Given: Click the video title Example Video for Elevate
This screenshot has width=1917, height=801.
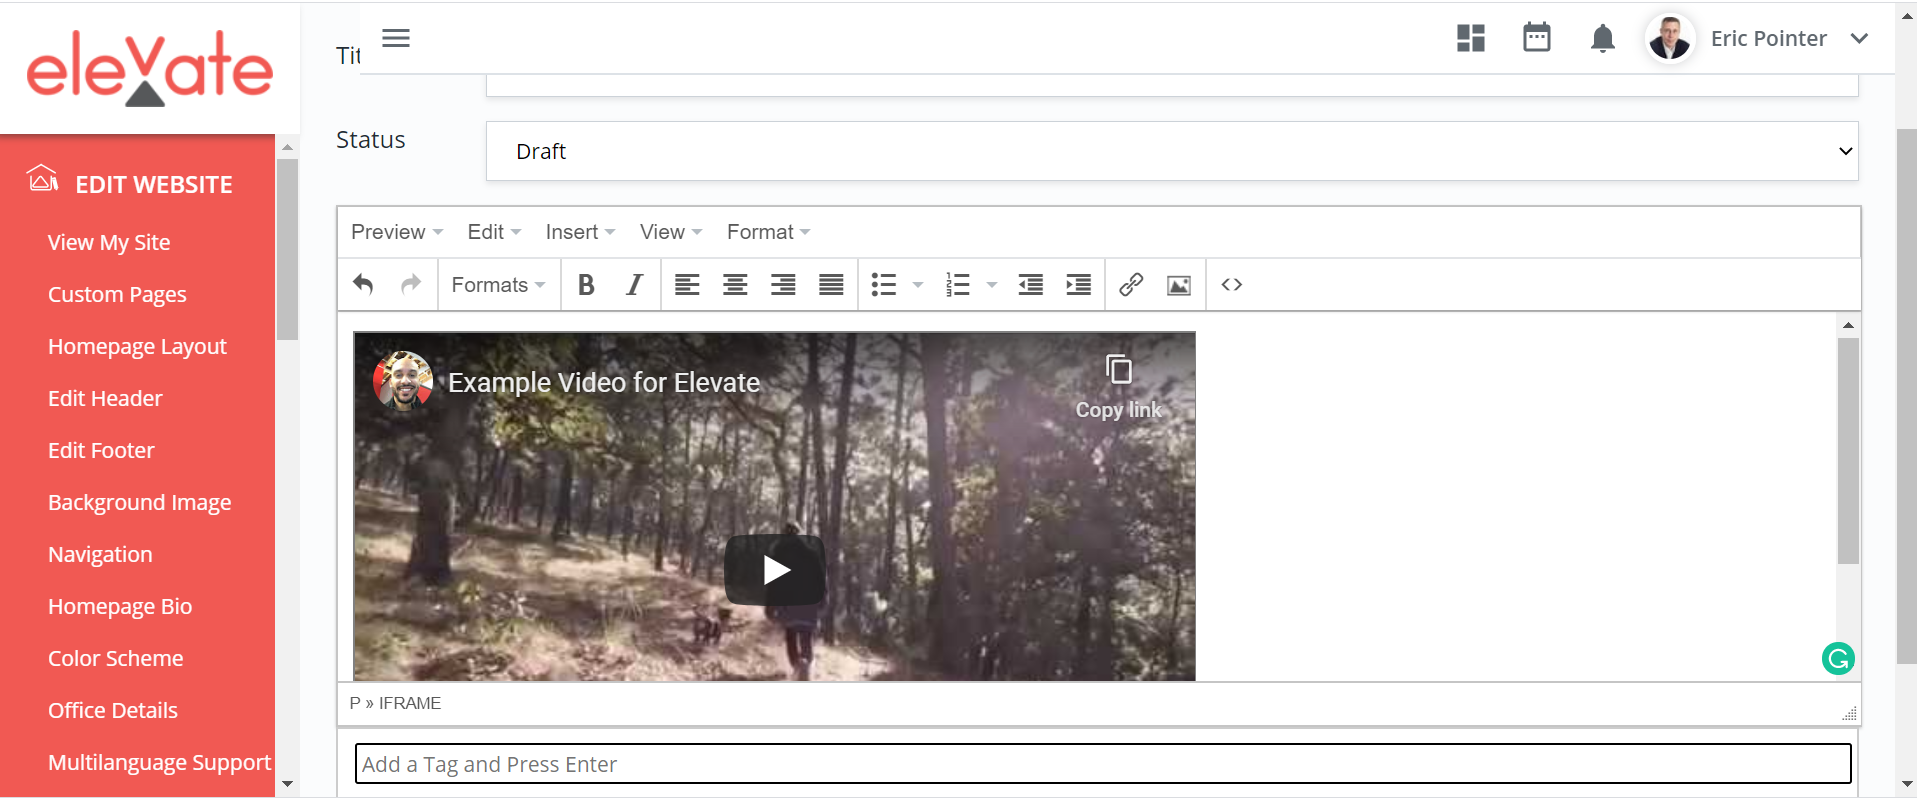Looking at the screenshot, I should coord(604,382).
